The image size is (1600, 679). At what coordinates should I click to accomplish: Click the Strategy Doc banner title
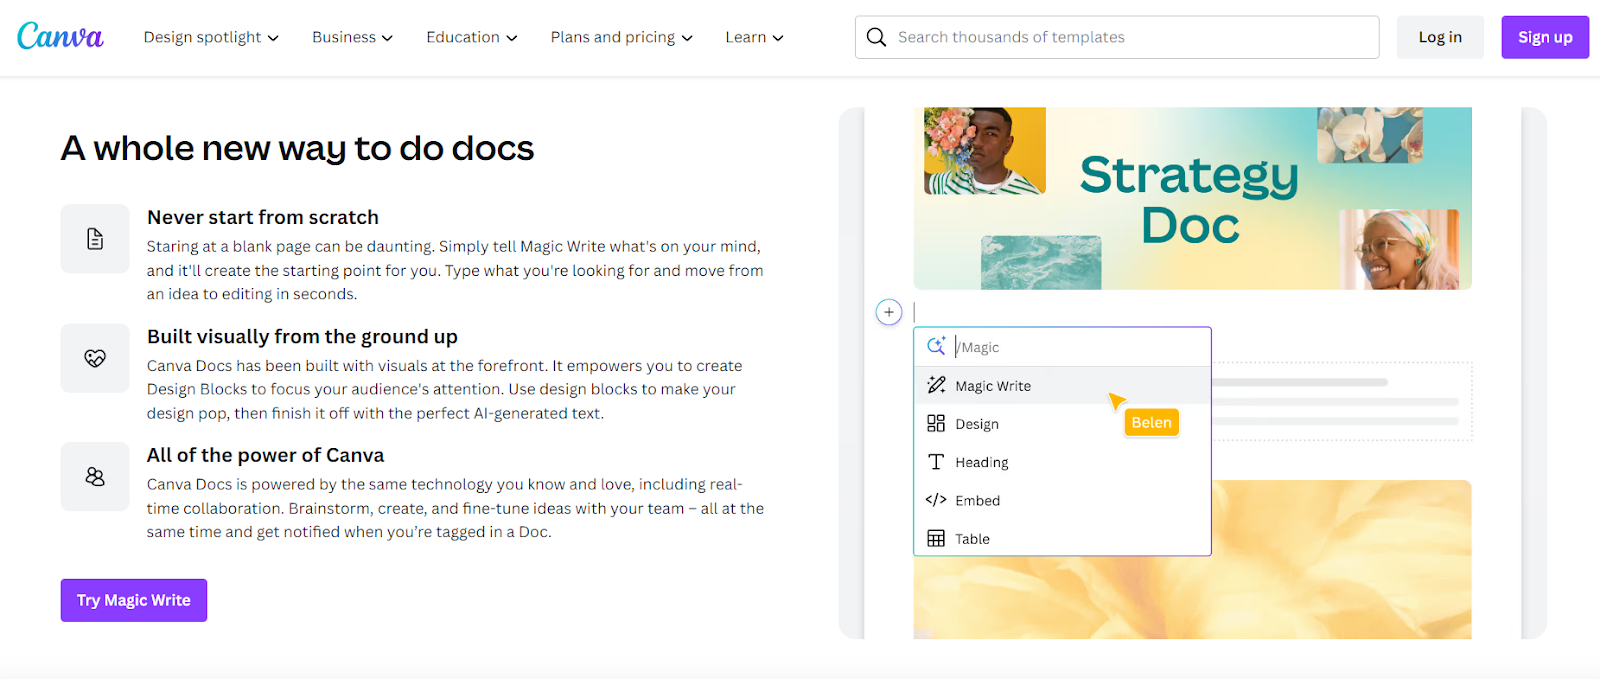click(1189, 199)
